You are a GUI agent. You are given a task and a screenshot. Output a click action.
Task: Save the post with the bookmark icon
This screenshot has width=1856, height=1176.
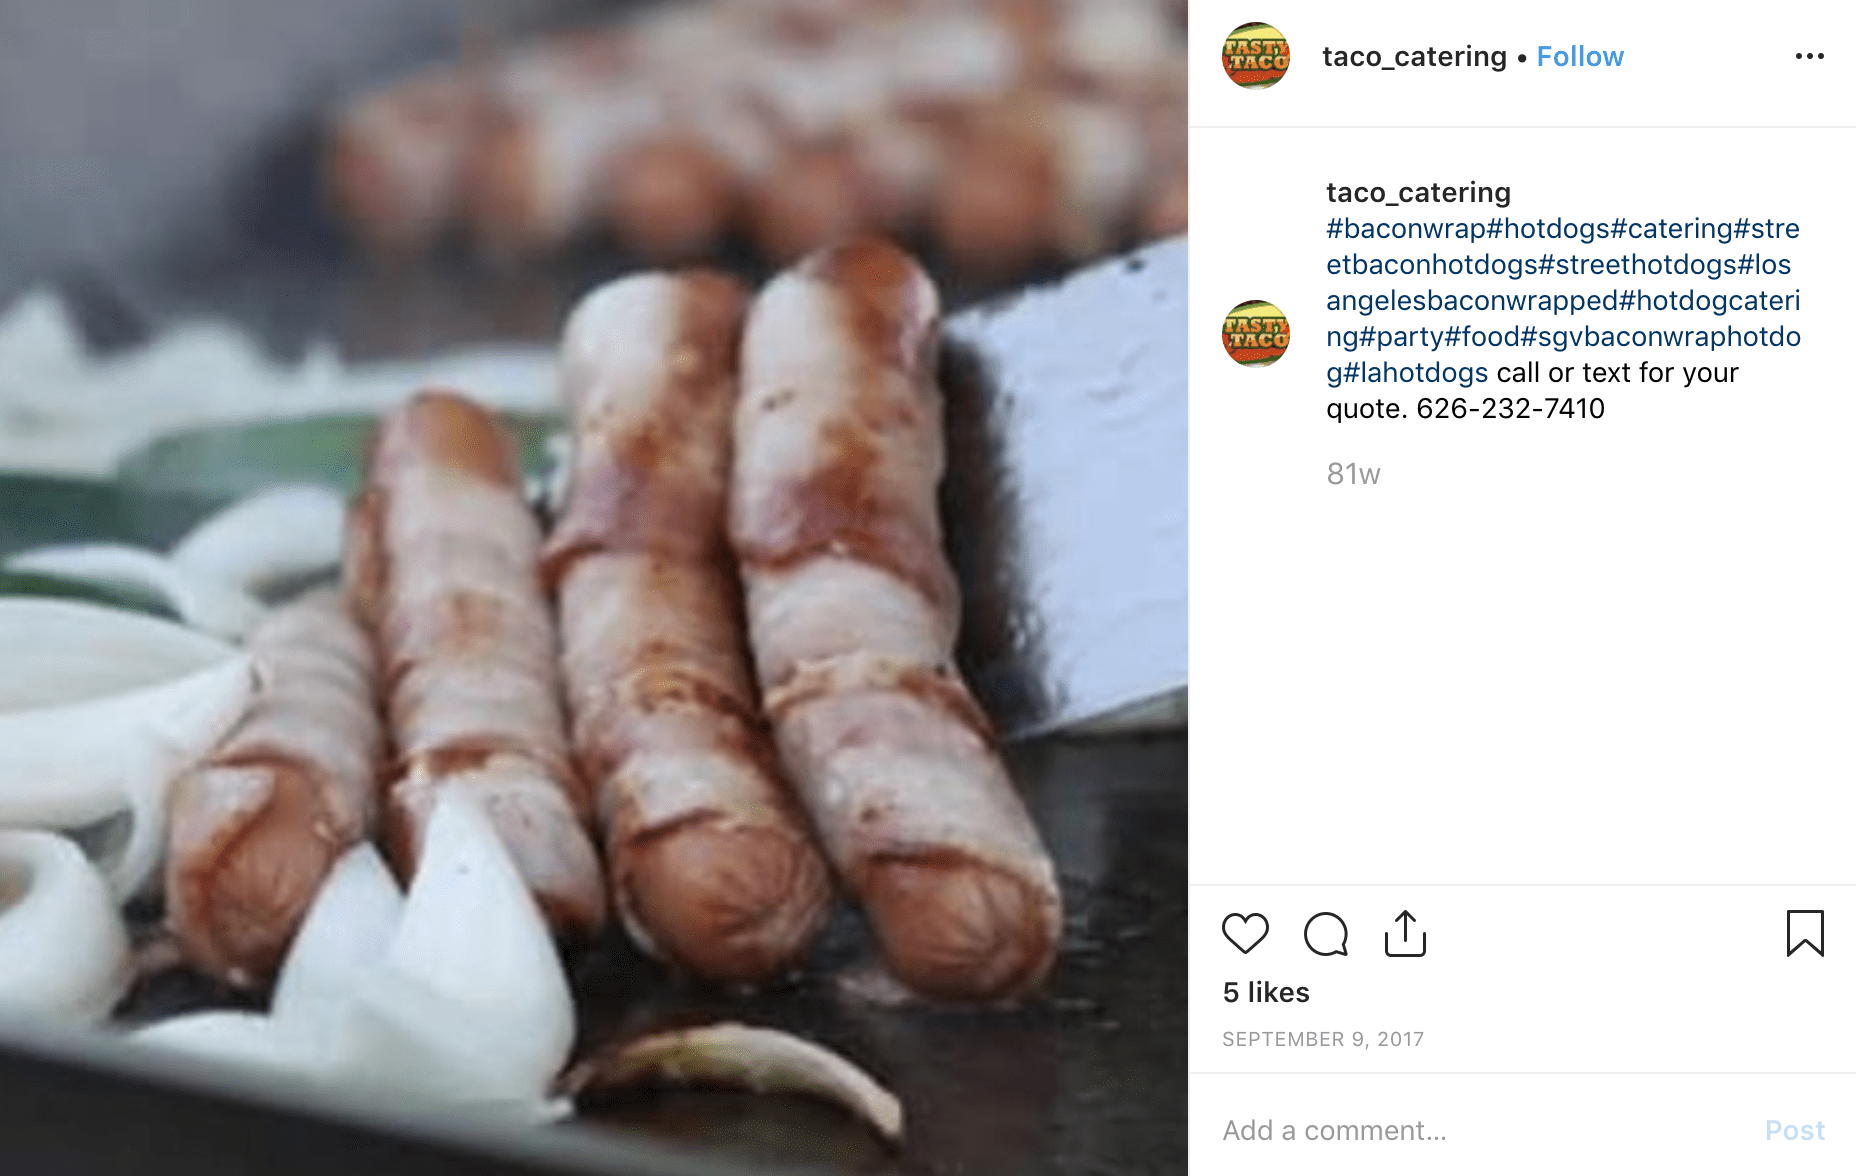tap(1805, 933)
